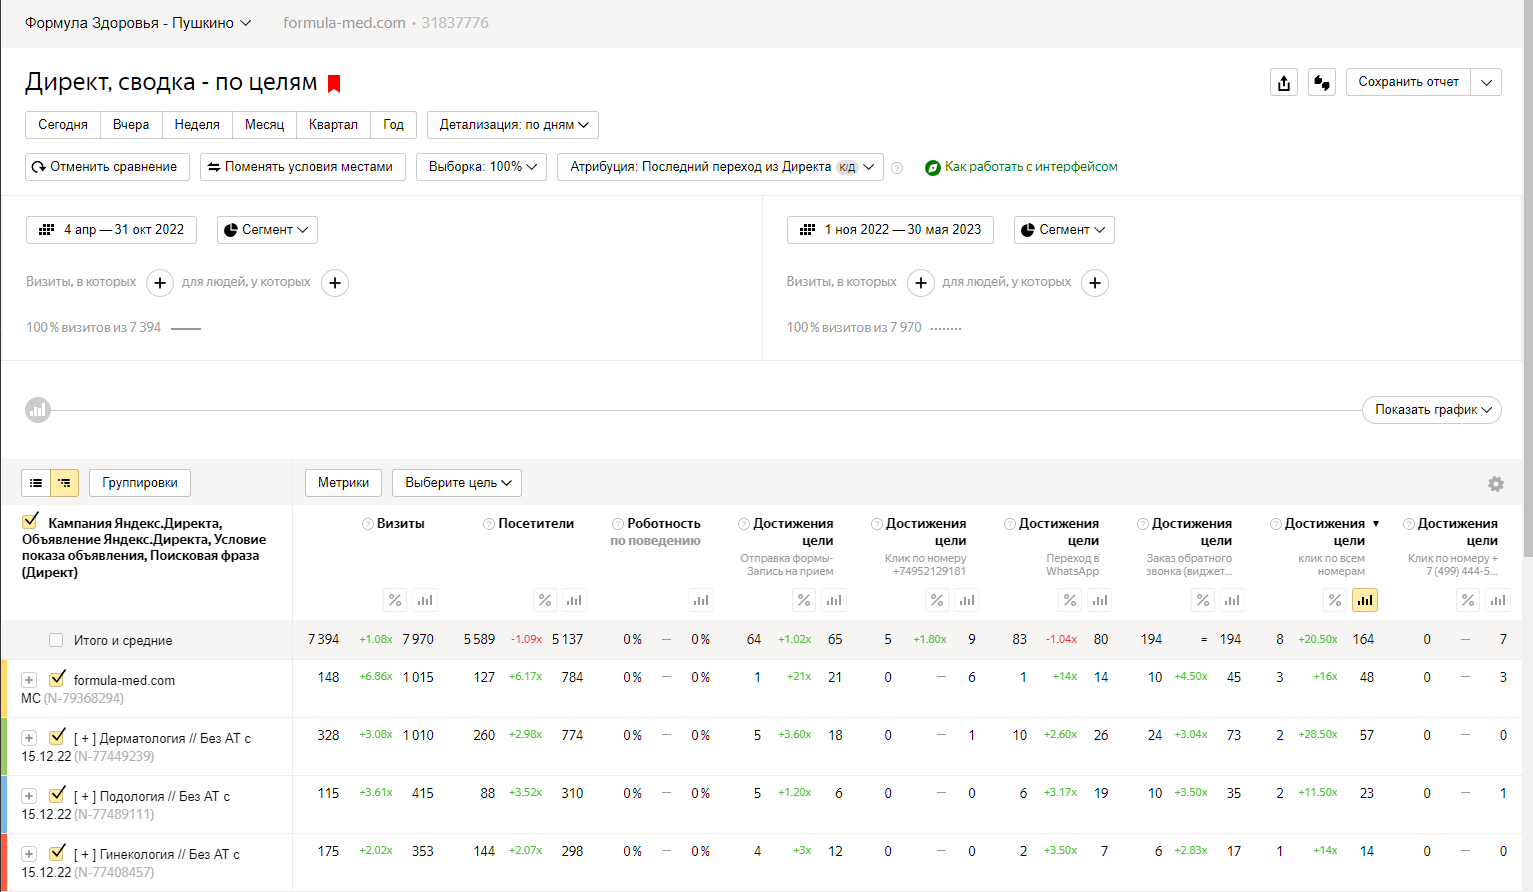Viewport: 1533px width, 892px height.
Task: Select the Неделя period tab
Action: click(197, 125)
